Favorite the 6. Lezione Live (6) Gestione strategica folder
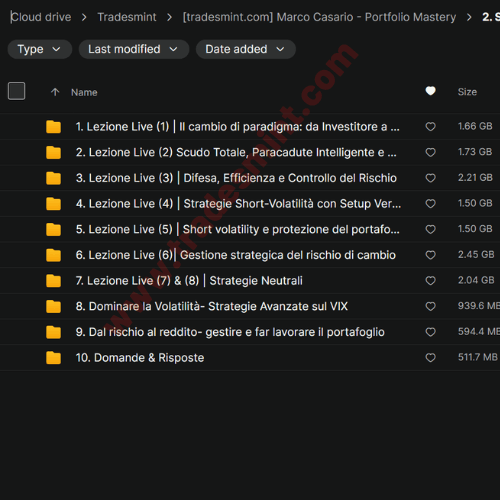This screenshot has width=500, height=500. 430,255
